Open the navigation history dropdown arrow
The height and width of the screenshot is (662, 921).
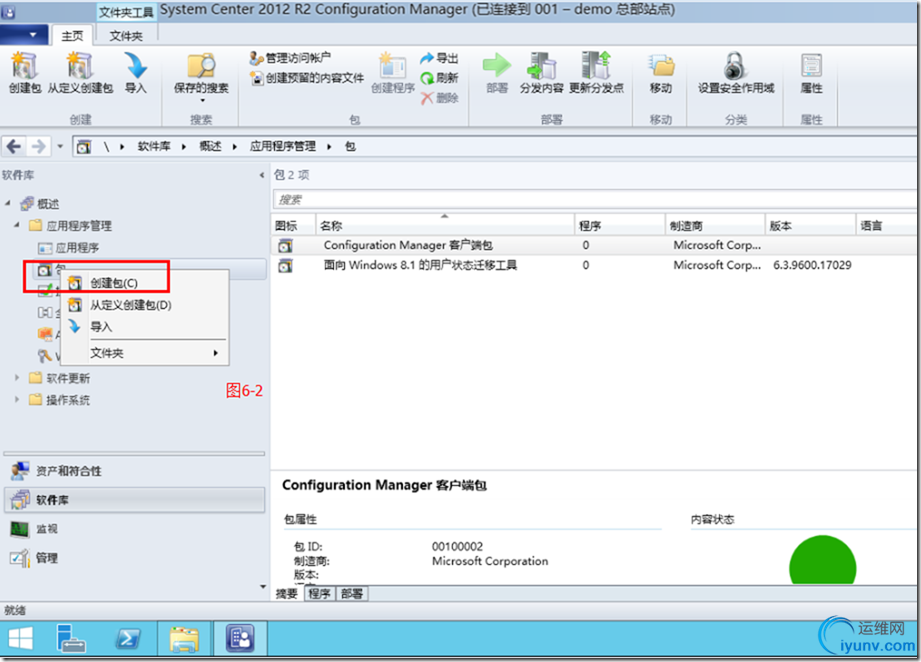click(x=60, y=146)
